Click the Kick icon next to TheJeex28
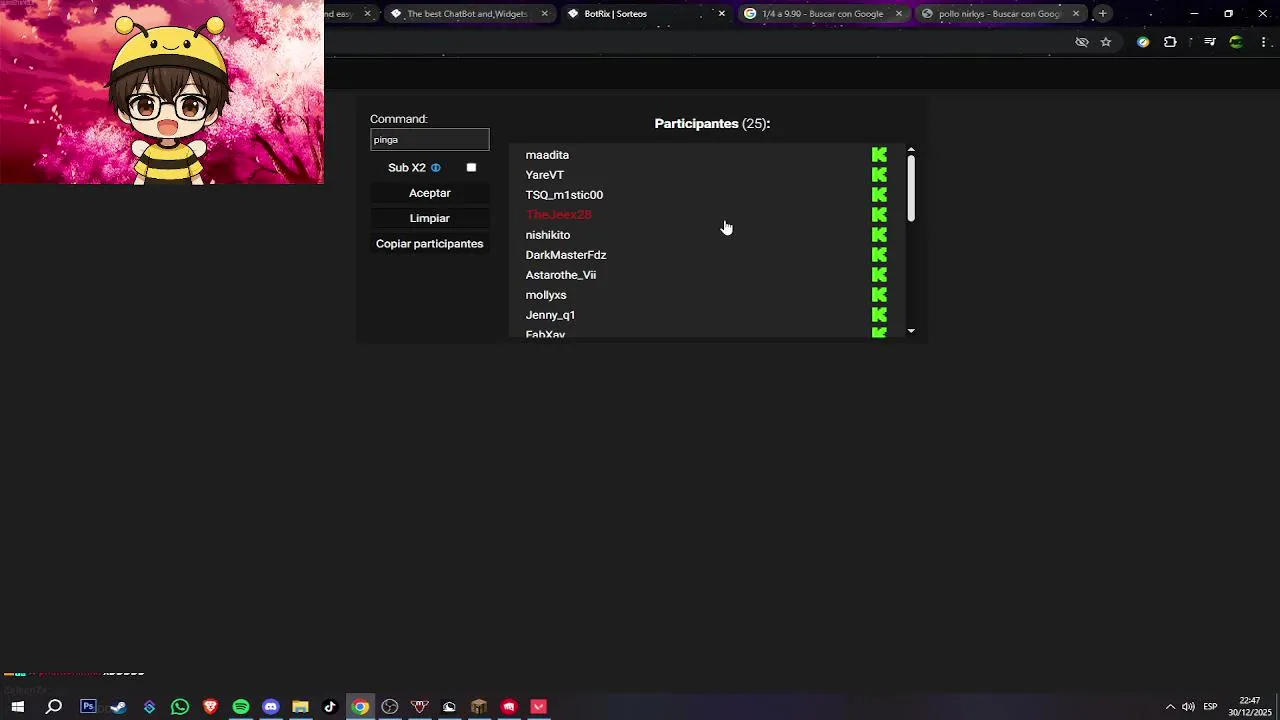 pos(879,215)
